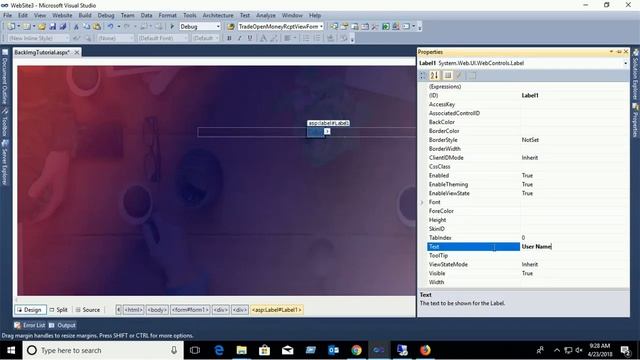640x360 pixels.
Task: Click Solution Explorer icon in toolbar
Action: tap(334, 27)
